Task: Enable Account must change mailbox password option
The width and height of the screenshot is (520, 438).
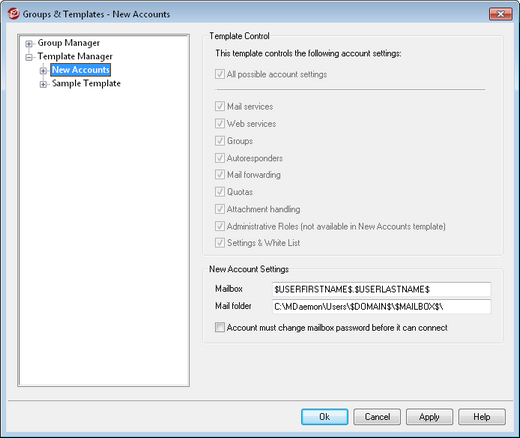Action: [220, 327]
